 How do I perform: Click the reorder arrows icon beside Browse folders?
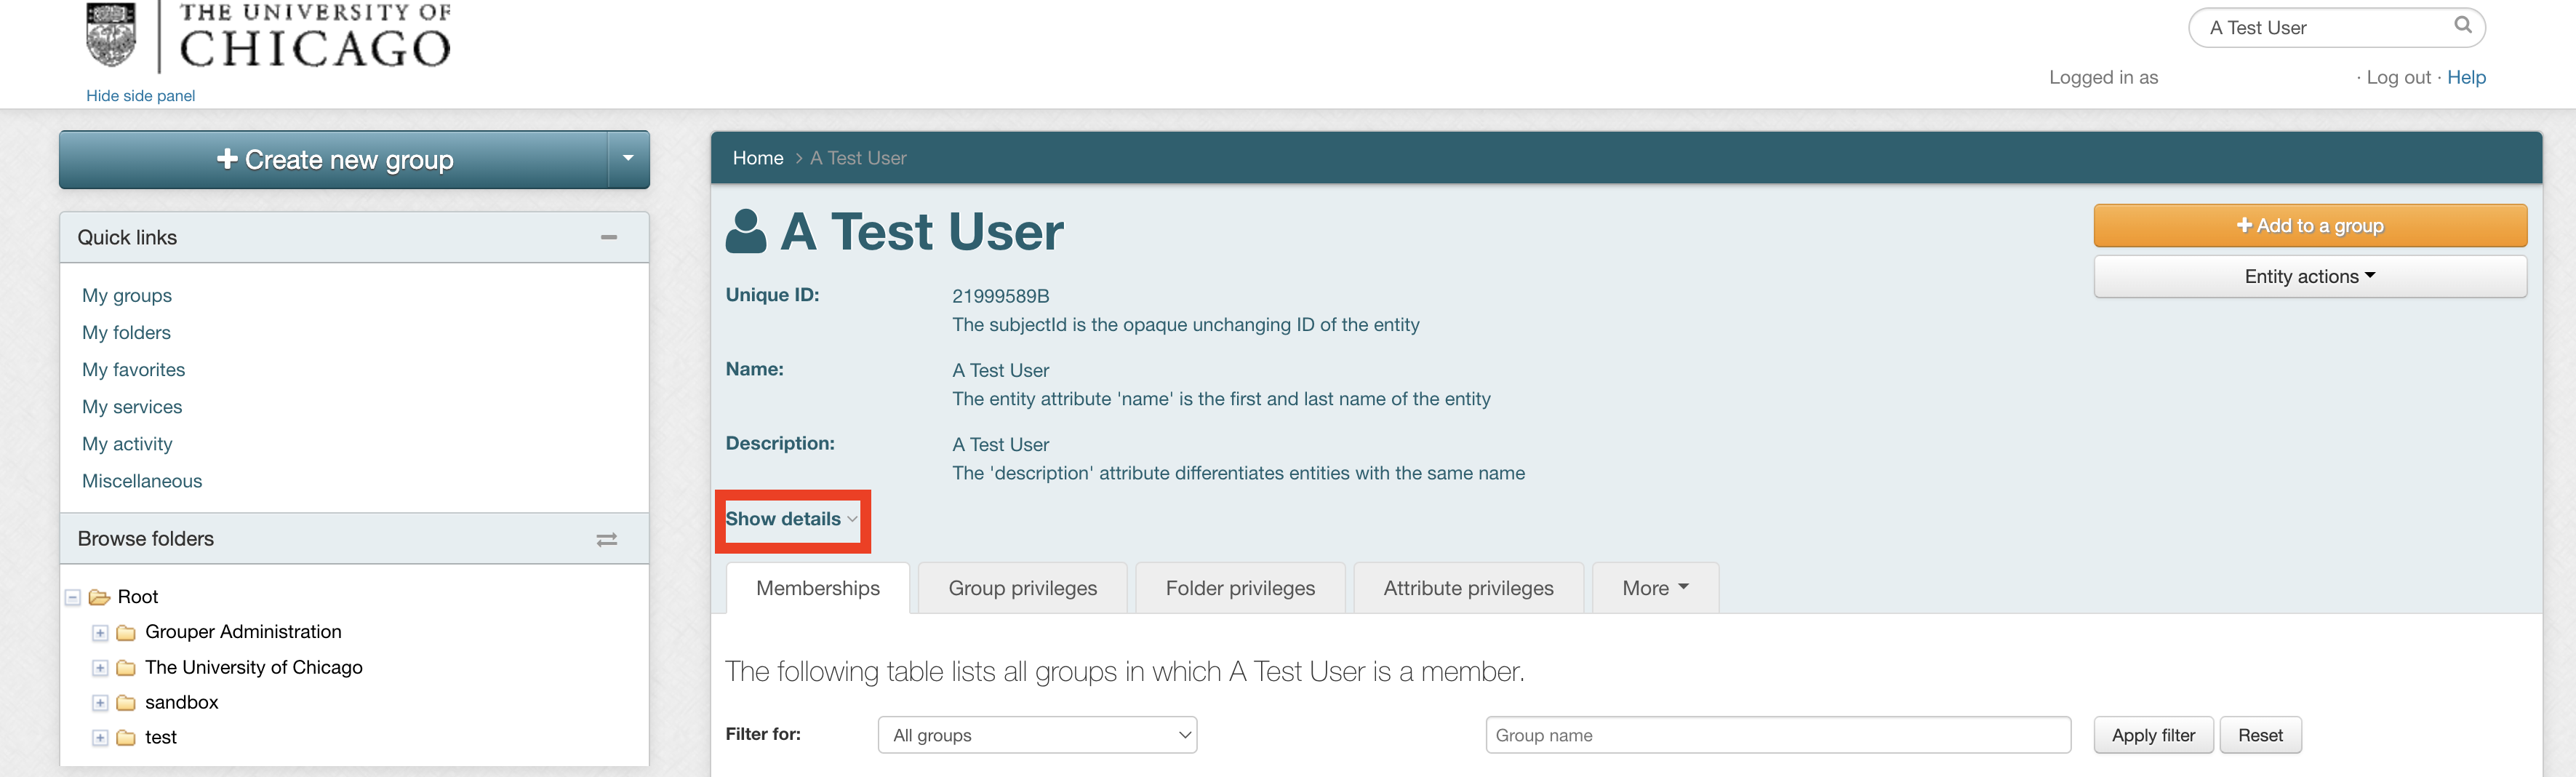(607, 539)
